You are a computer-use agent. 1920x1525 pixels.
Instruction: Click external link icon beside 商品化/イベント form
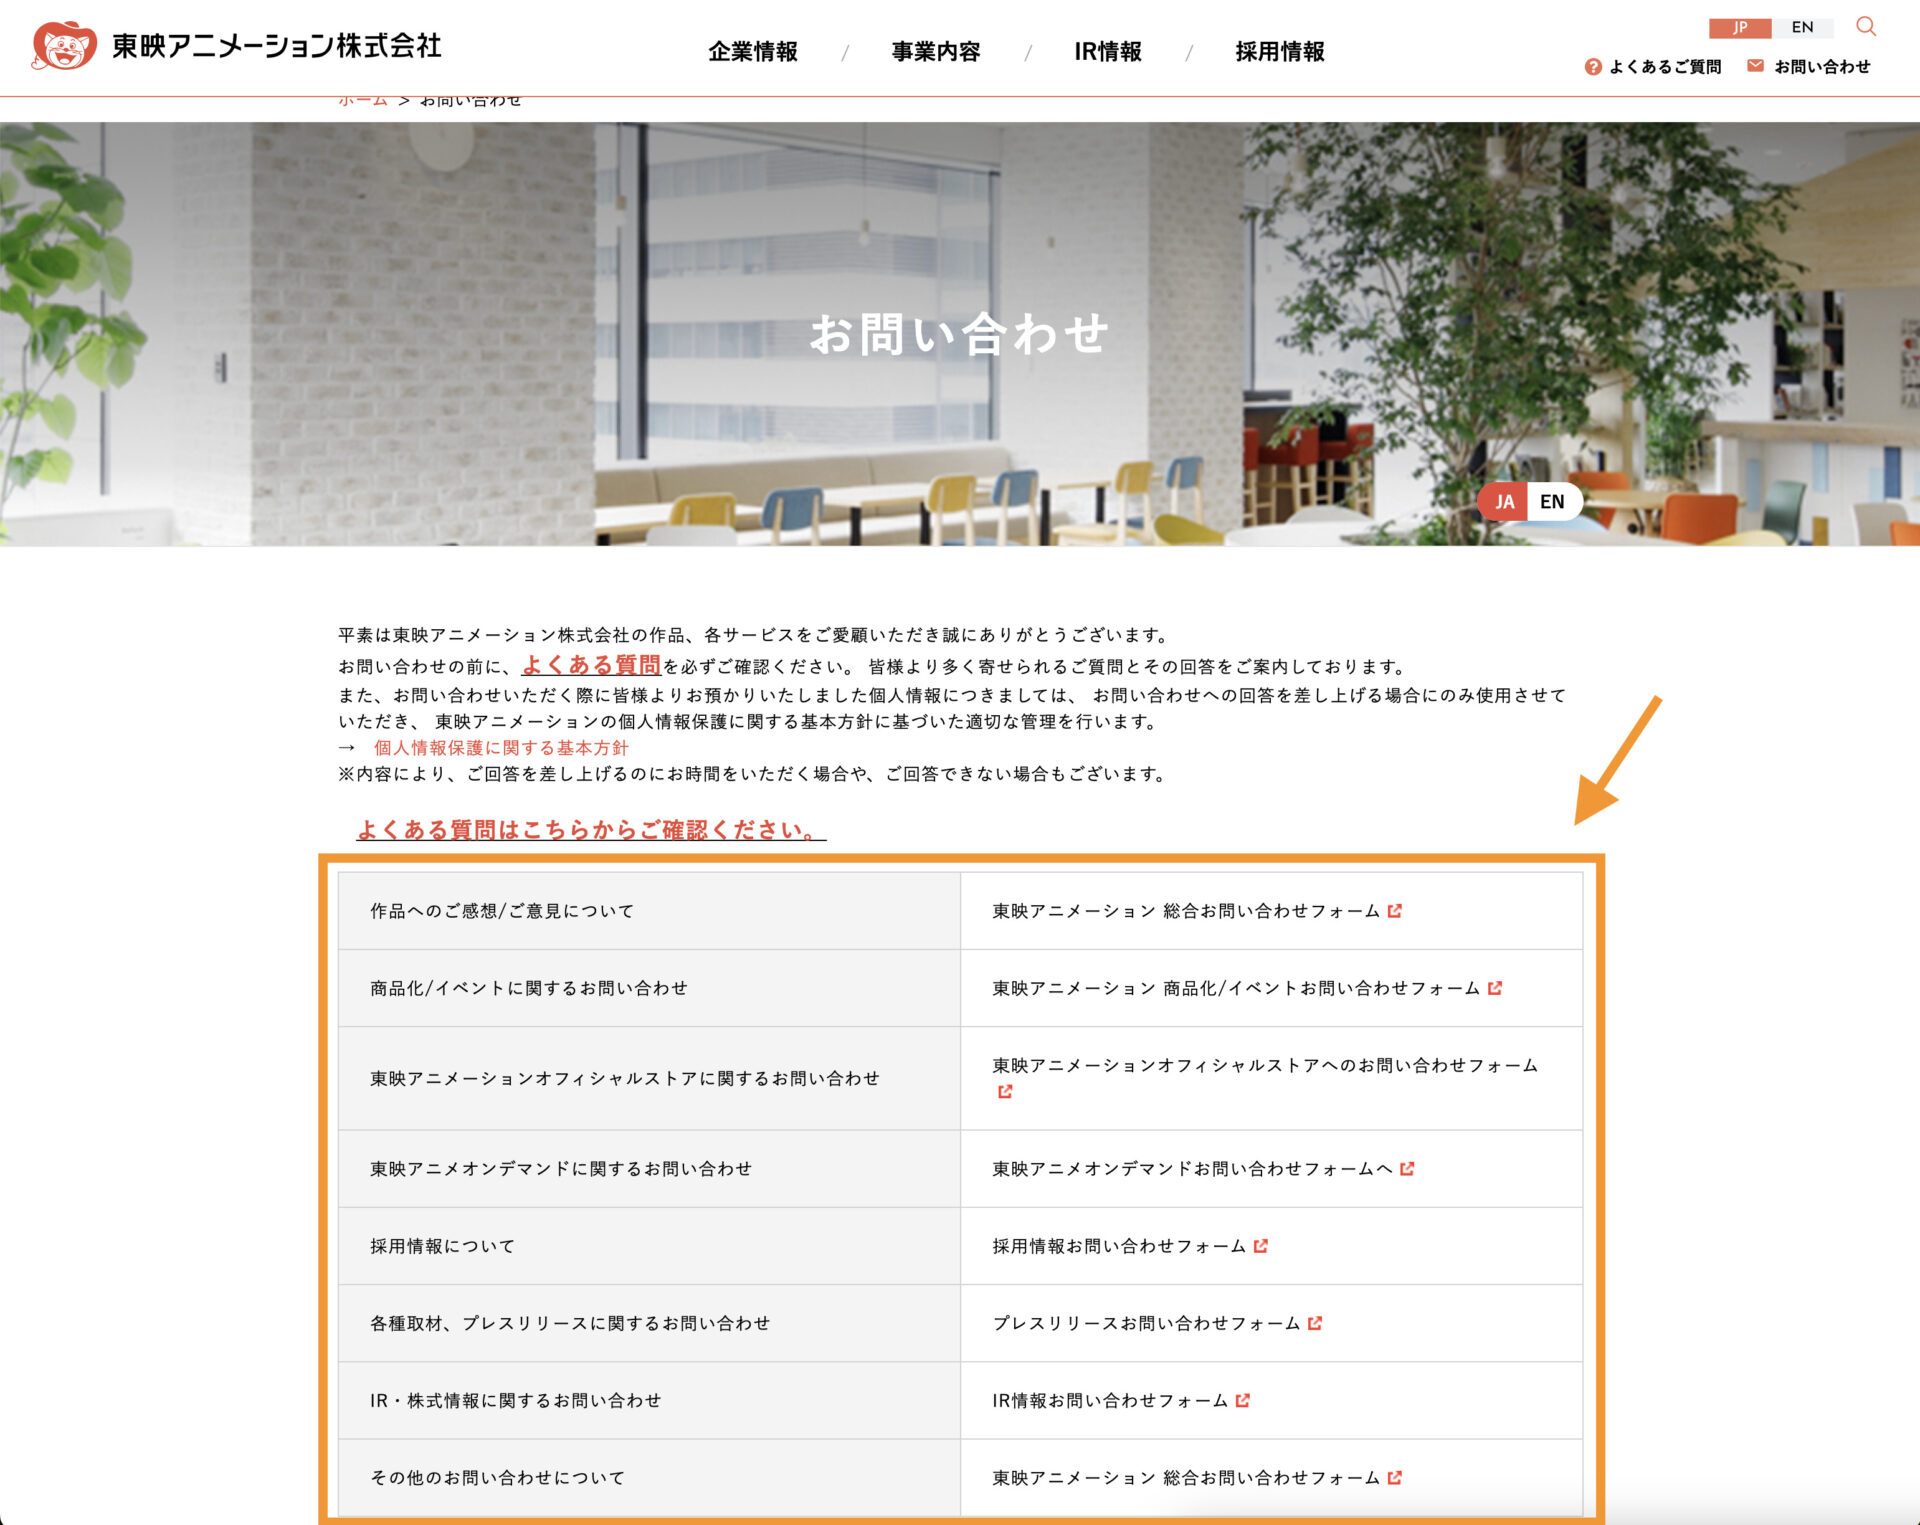coord(1495,988)
